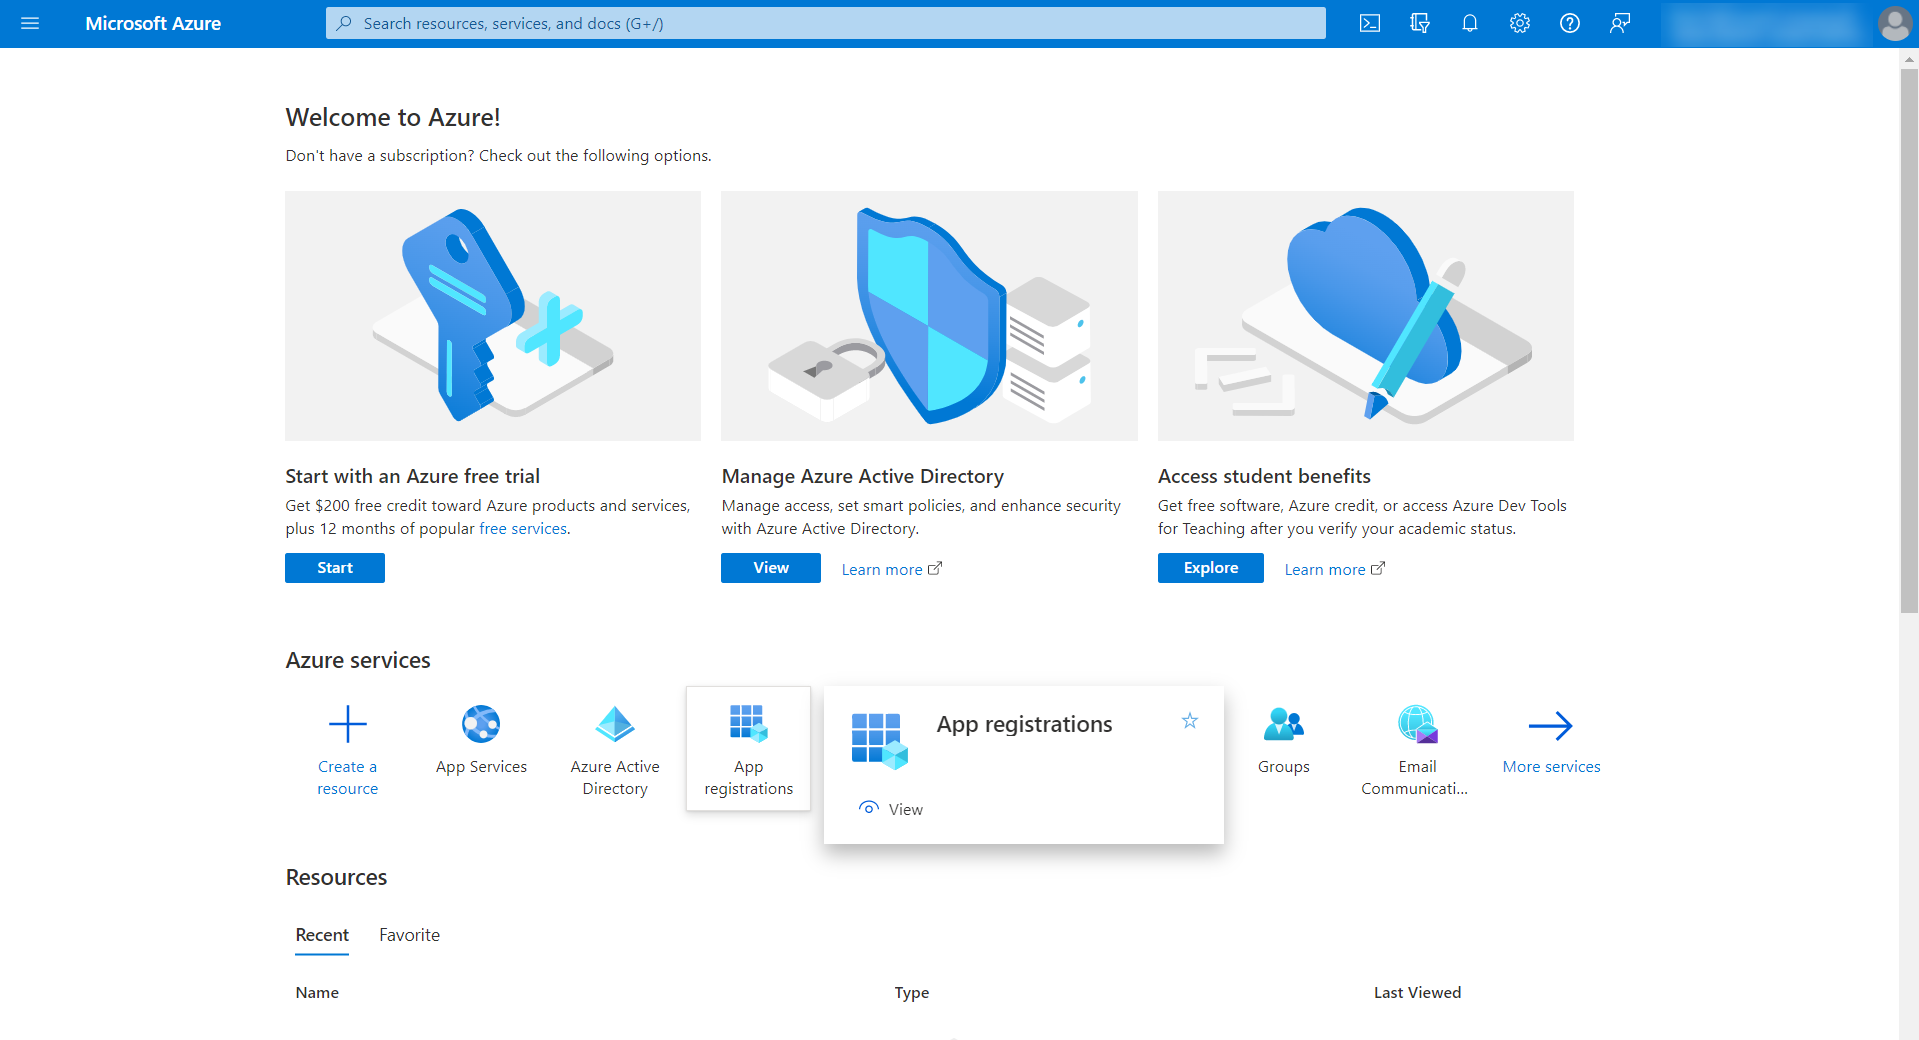Switch to the Favorite tab

(409, 934)
